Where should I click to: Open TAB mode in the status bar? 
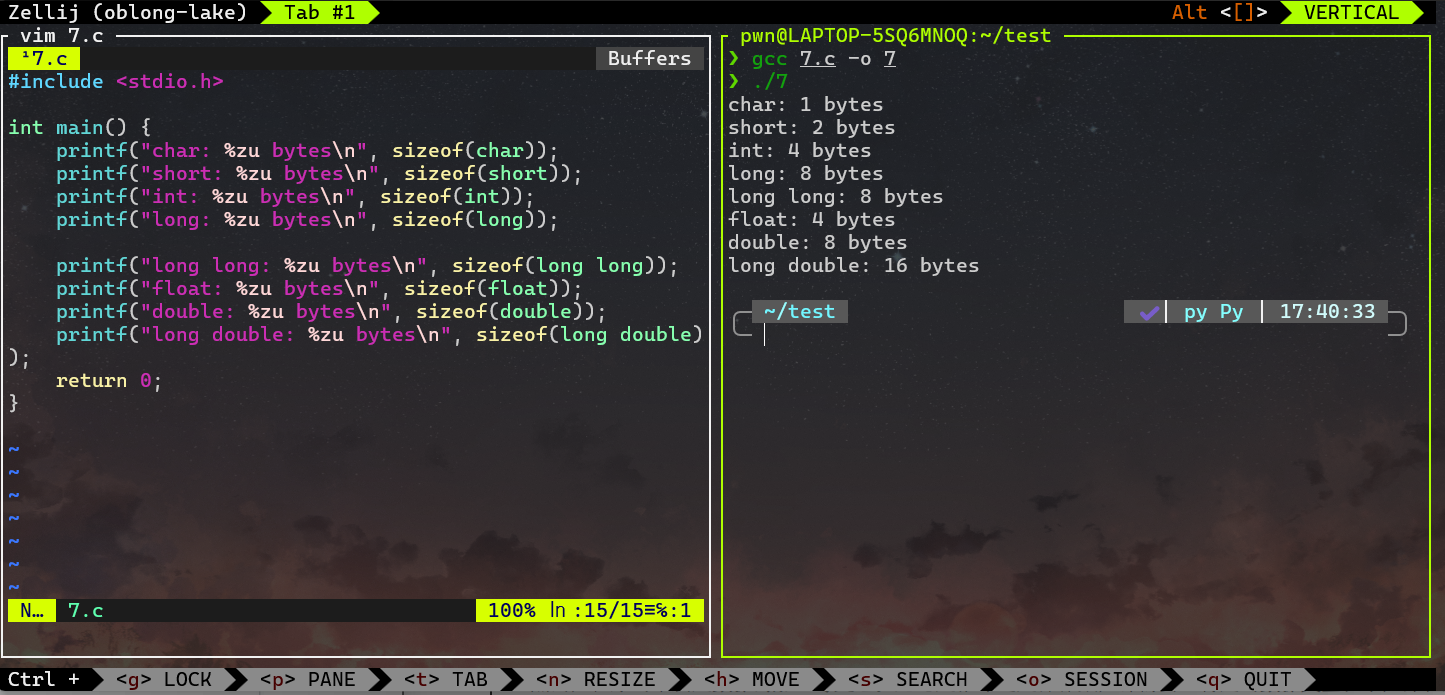click(x=445, y=680)
